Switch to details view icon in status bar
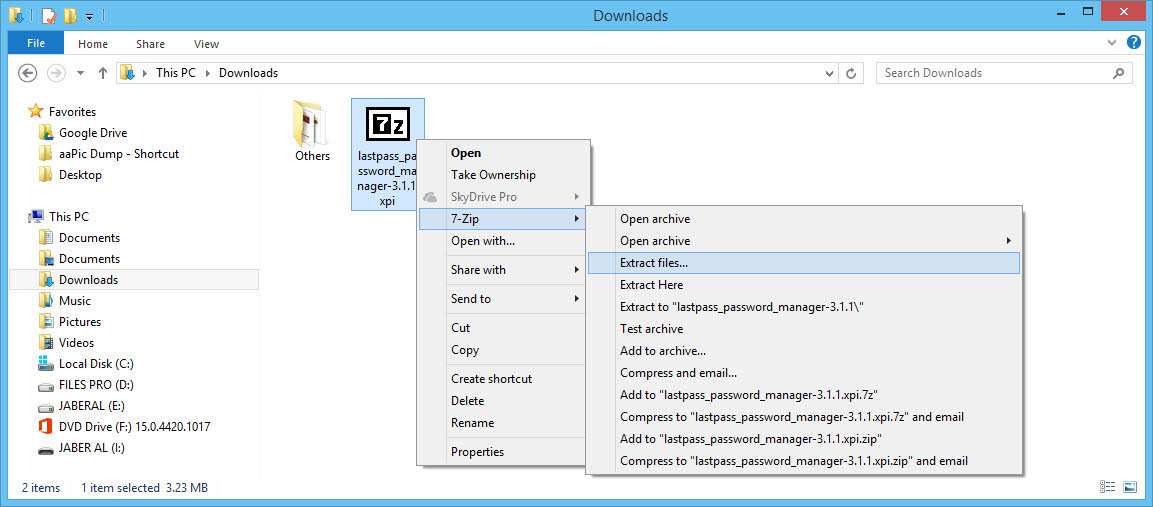 [1106, 487]
